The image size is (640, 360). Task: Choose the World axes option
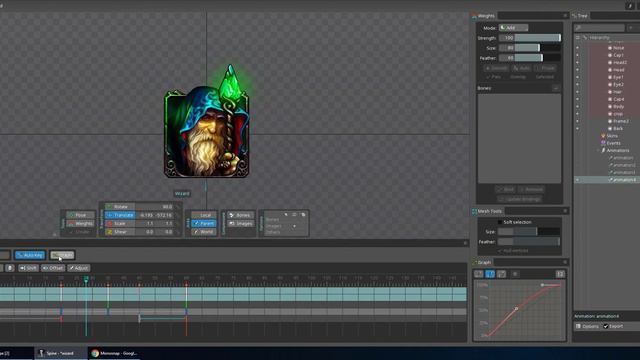point(204,231)
